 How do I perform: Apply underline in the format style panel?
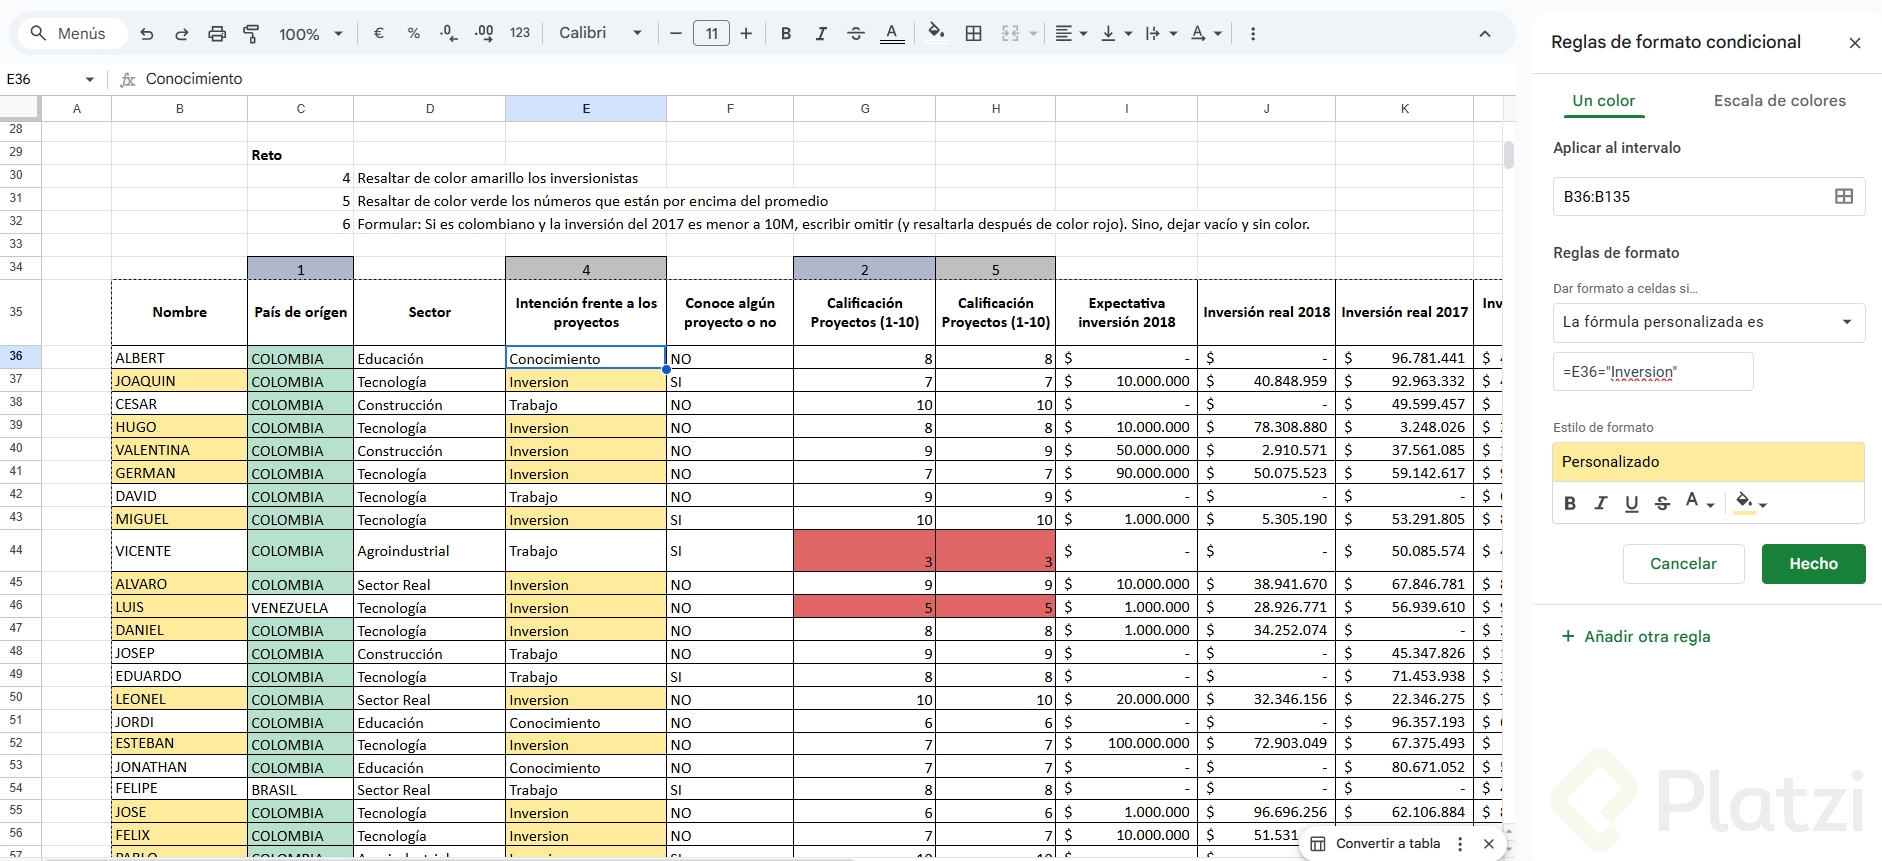click(x=1631, y=503)
